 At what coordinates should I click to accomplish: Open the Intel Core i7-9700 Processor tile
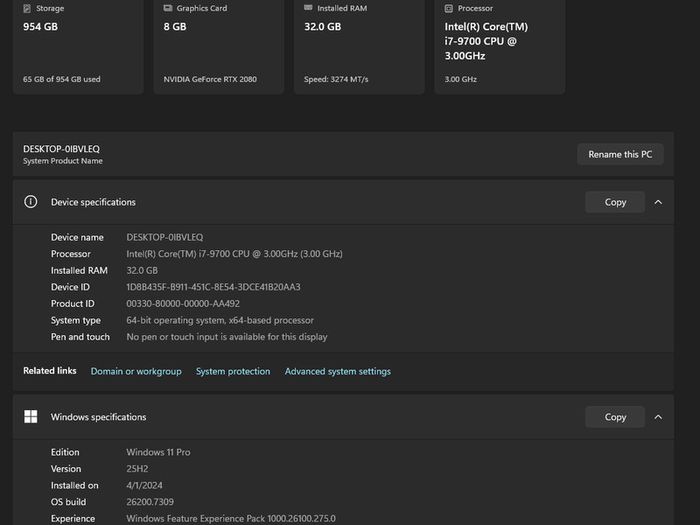500,45
